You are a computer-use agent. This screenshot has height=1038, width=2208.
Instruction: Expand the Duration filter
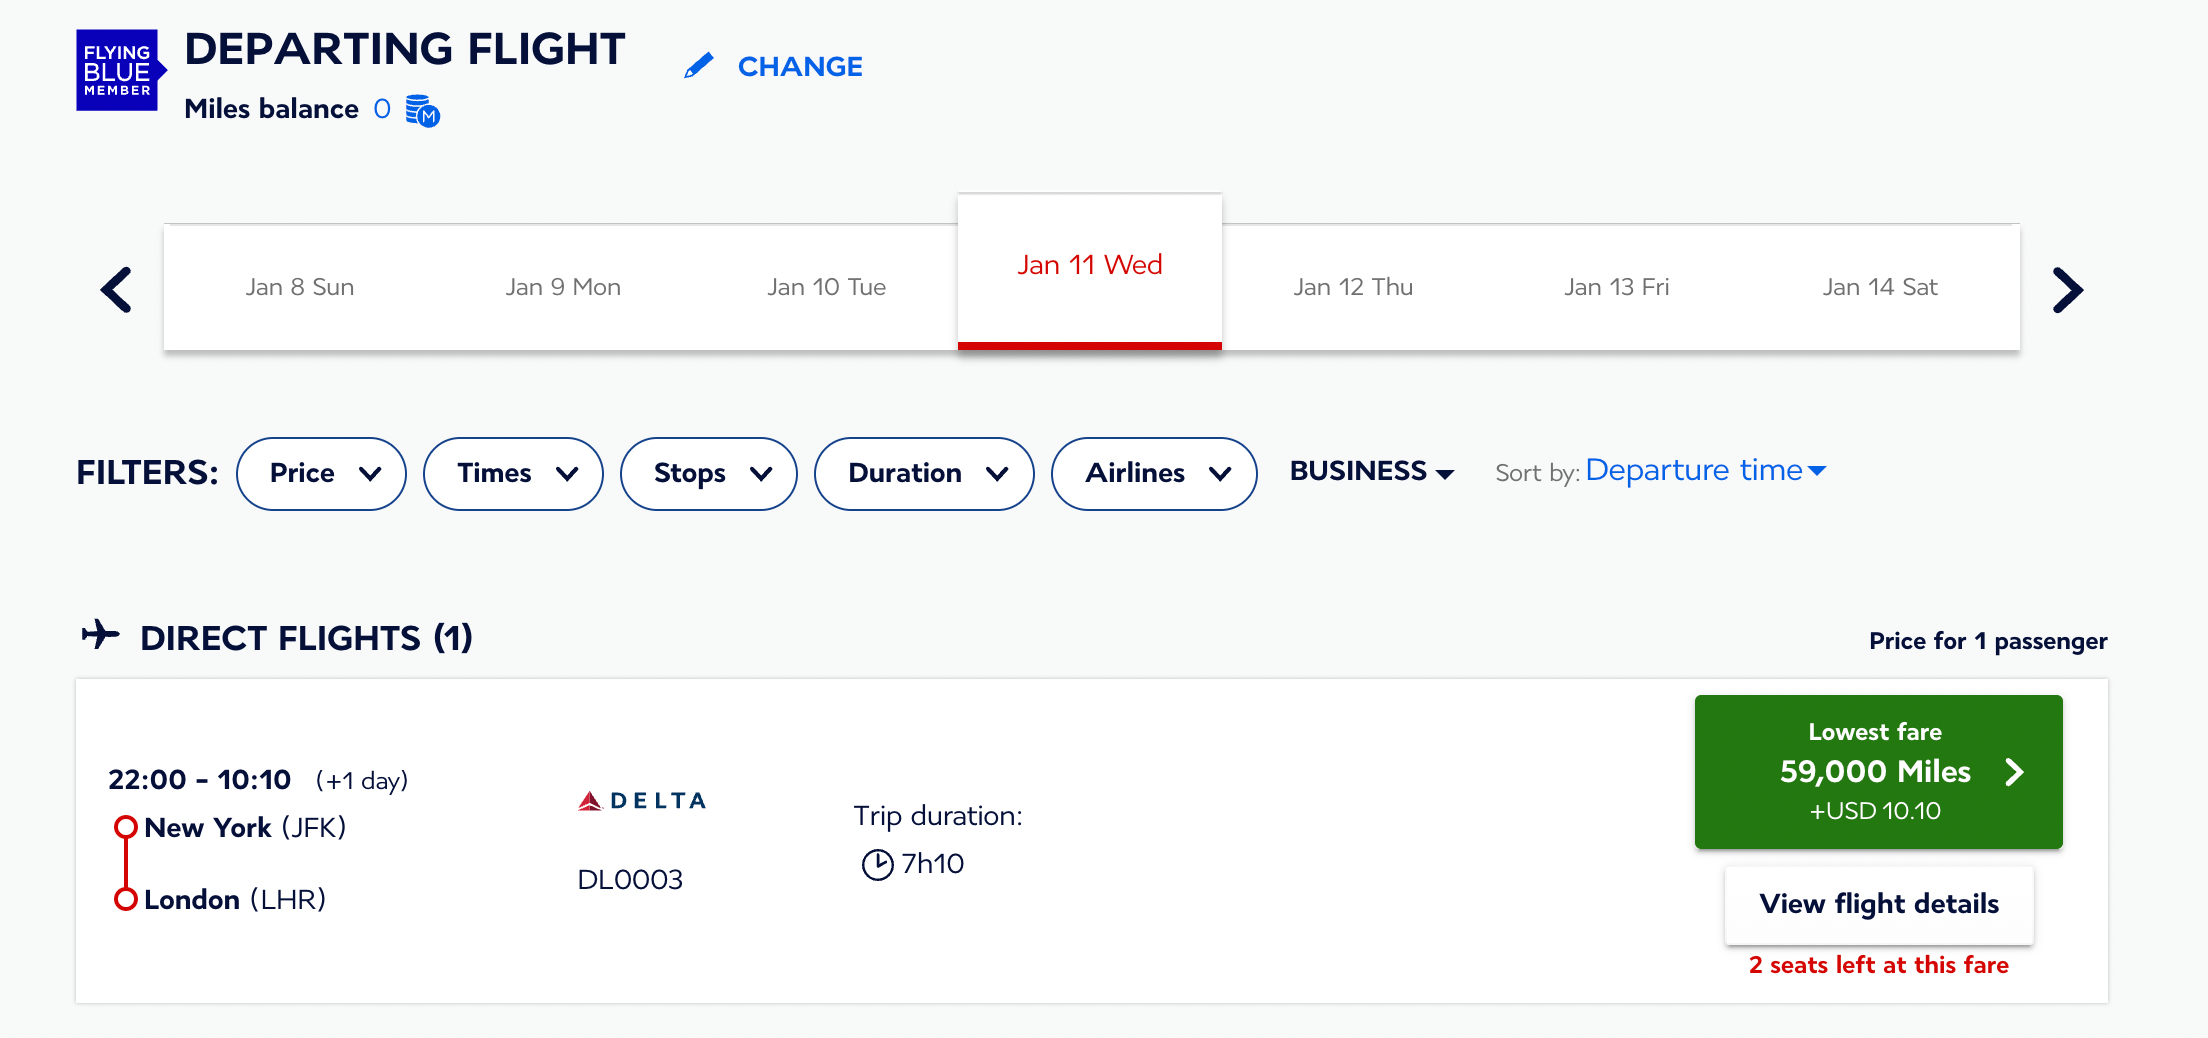tap(924, 473)
